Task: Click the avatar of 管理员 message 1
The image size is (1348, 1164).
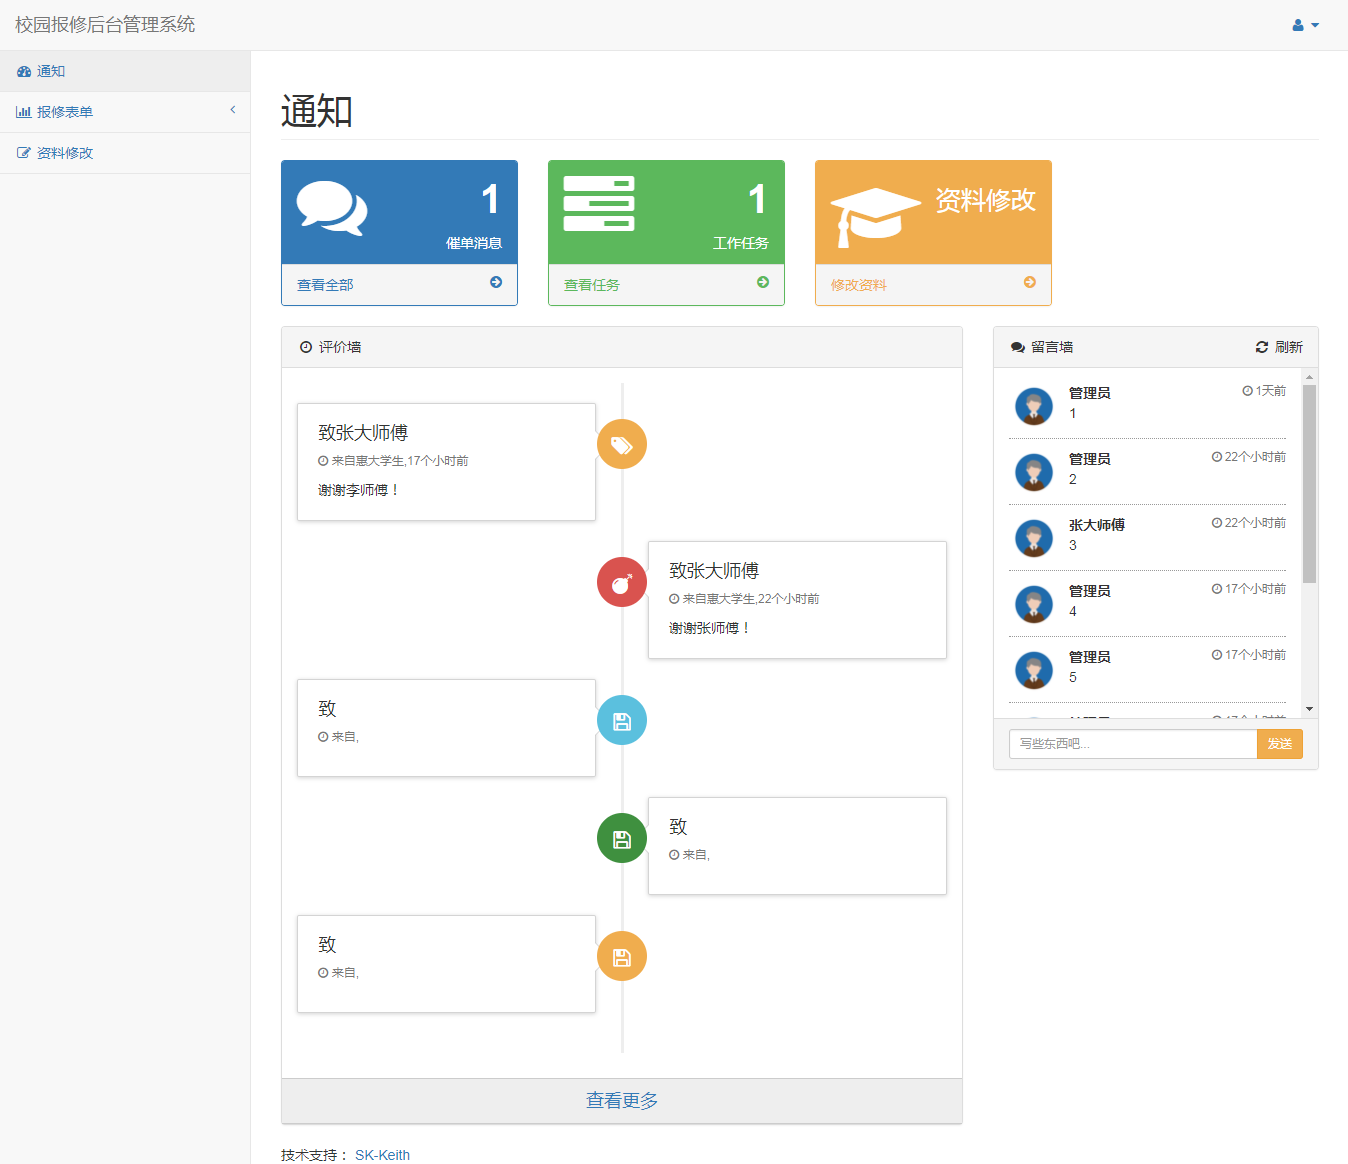Action: click(1034, 406)
